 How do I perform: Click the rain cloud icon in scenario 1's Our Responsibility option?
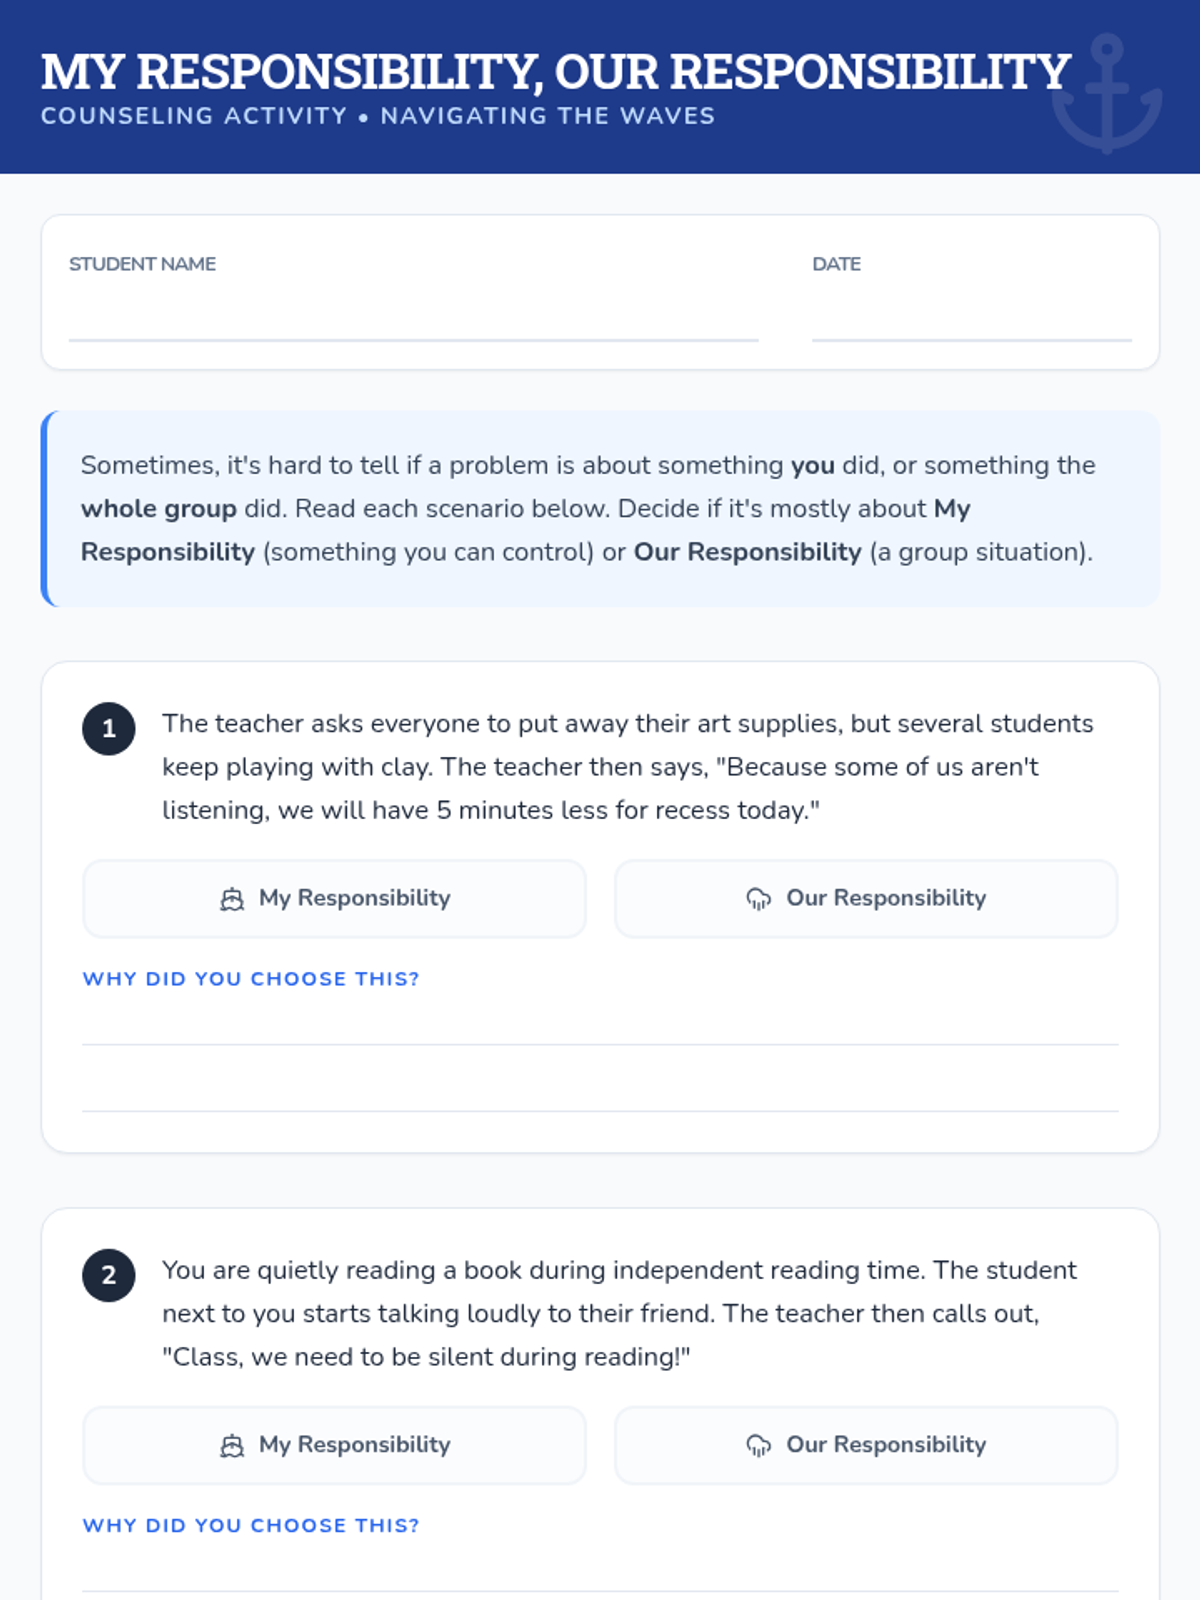pos(759,900)
